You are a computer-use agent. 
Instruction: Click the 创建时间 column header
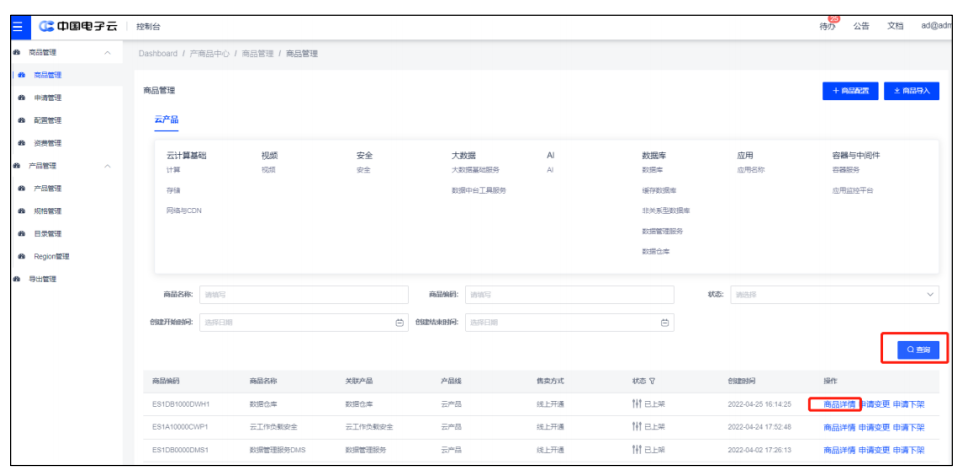coord(741,382)
